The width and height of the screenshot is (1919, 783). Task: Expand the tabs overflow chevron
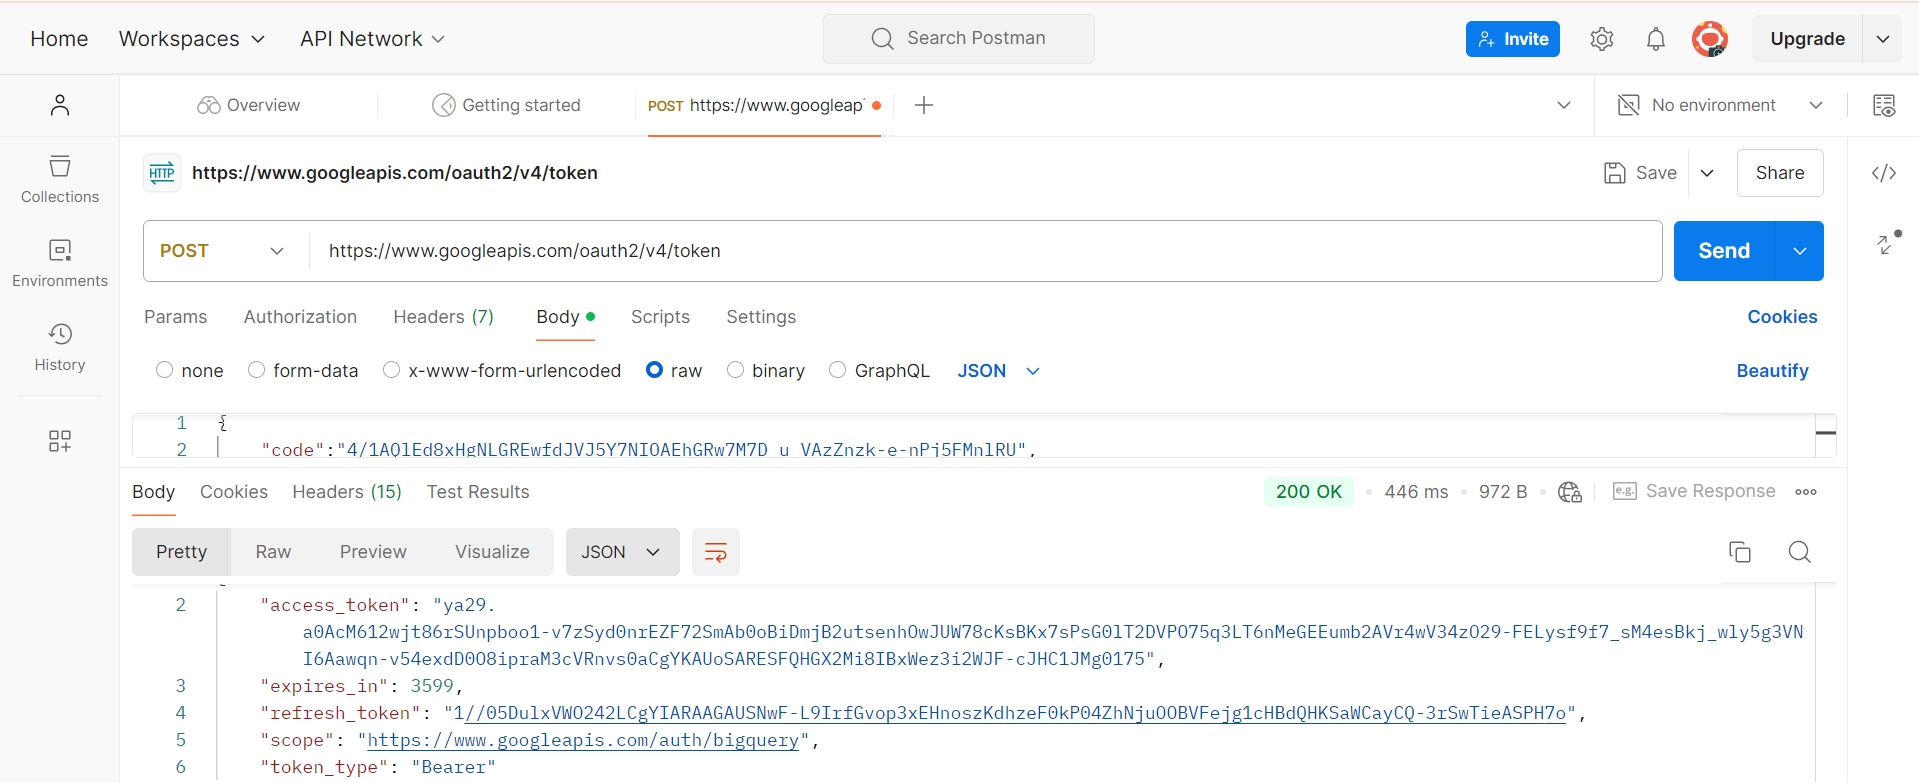coord(1564,105)
